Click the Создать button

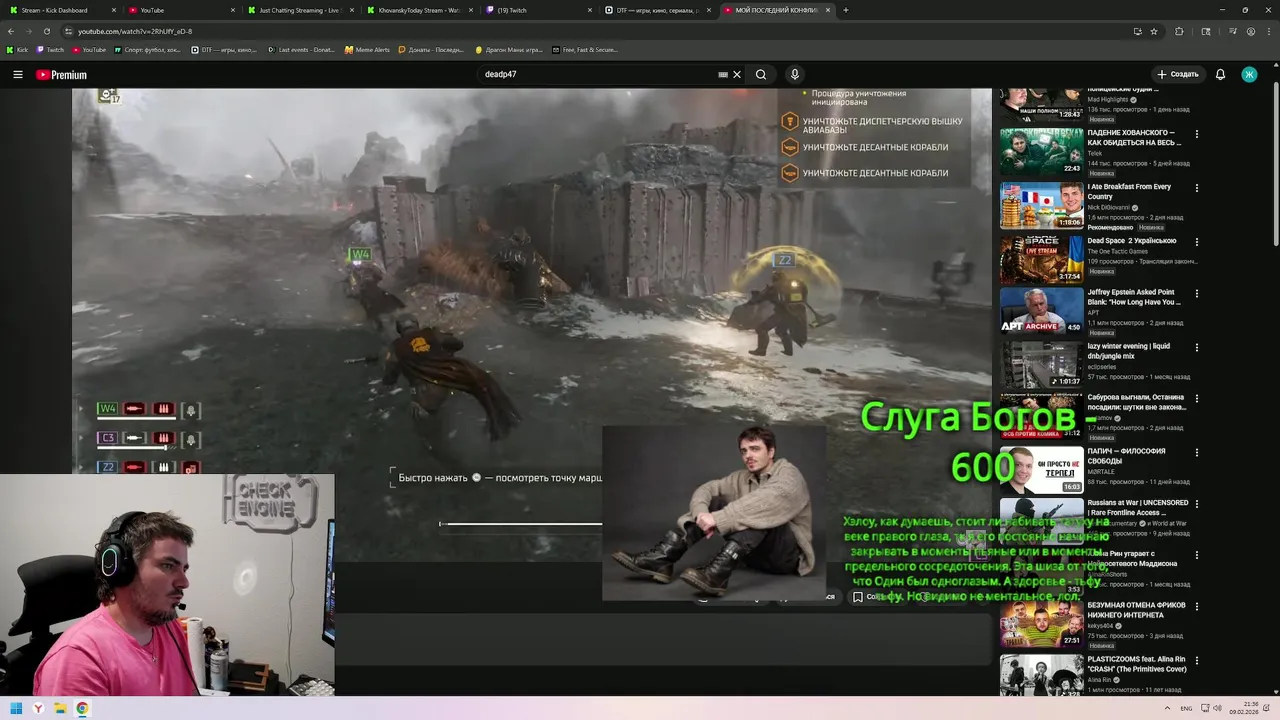pyautogui.click(x=1178, y=74)
